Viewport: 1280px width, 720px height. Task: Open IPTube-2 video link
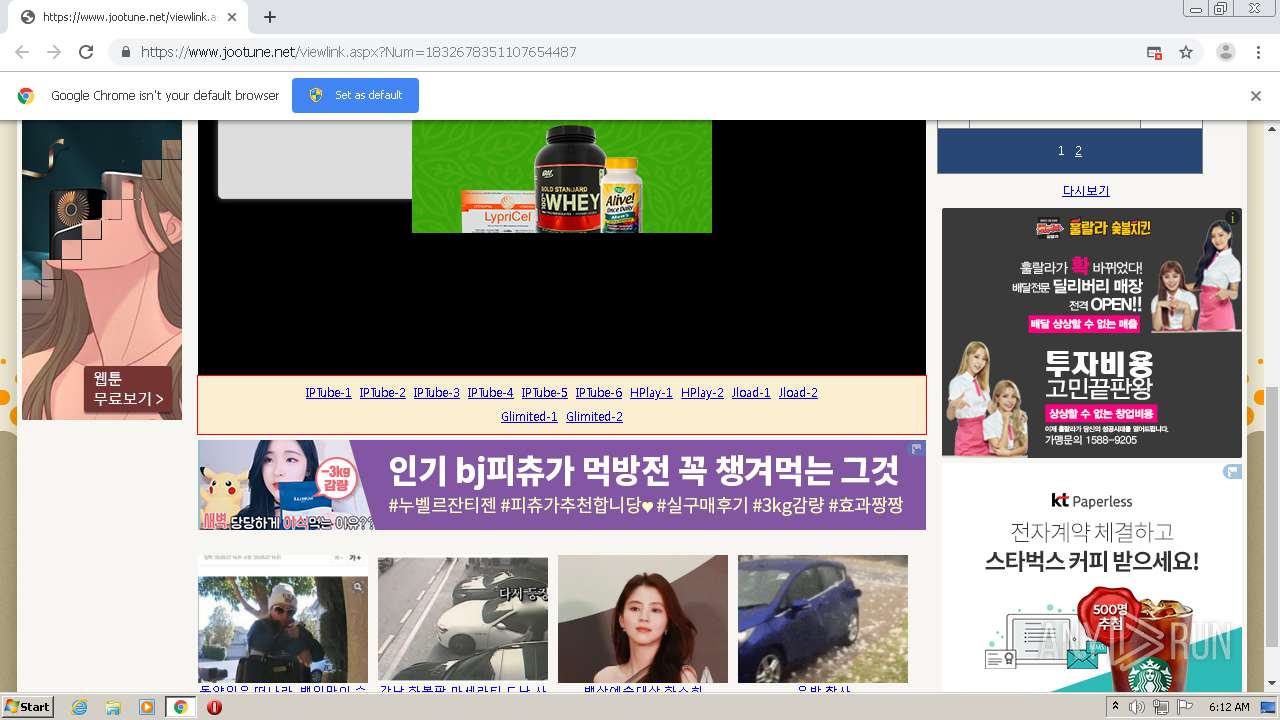click(x=382, y=393)
